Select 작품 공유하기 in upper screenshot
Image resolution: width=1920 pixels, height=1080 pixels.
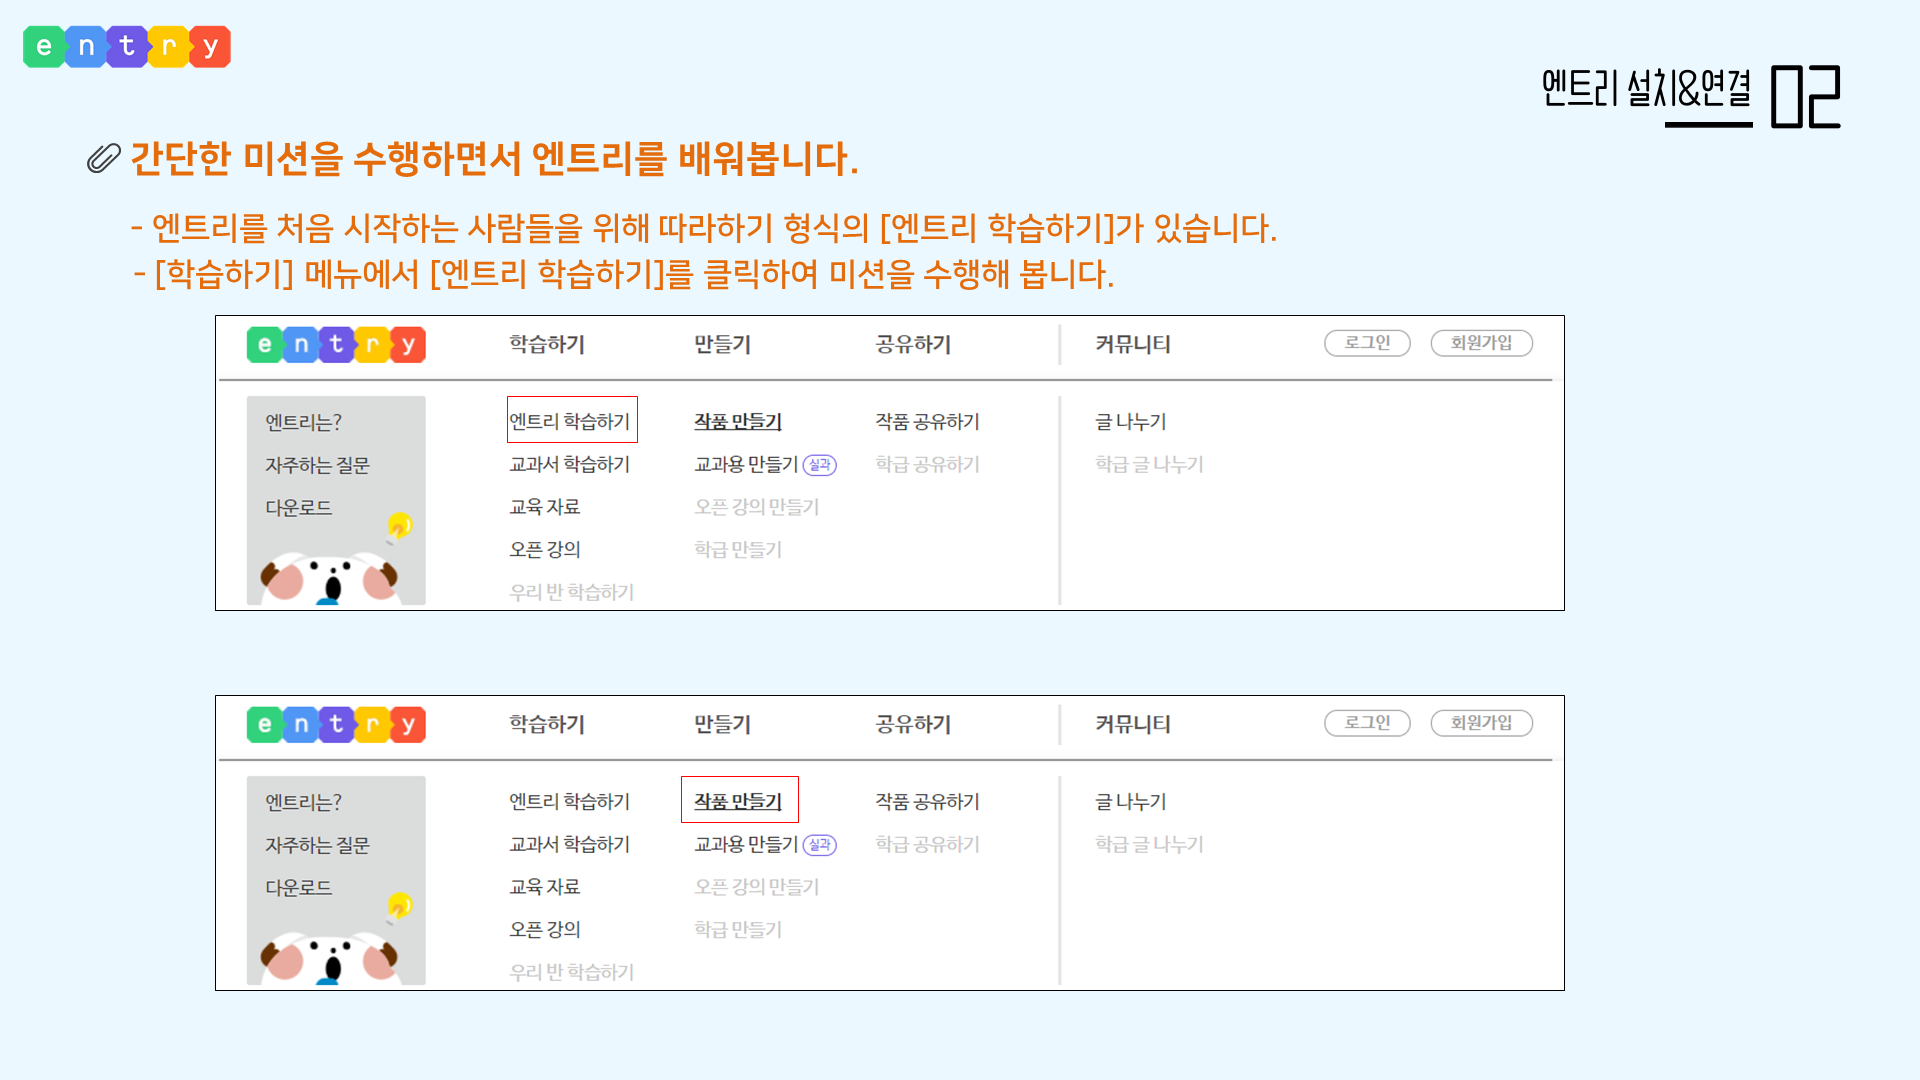point(928,421)
